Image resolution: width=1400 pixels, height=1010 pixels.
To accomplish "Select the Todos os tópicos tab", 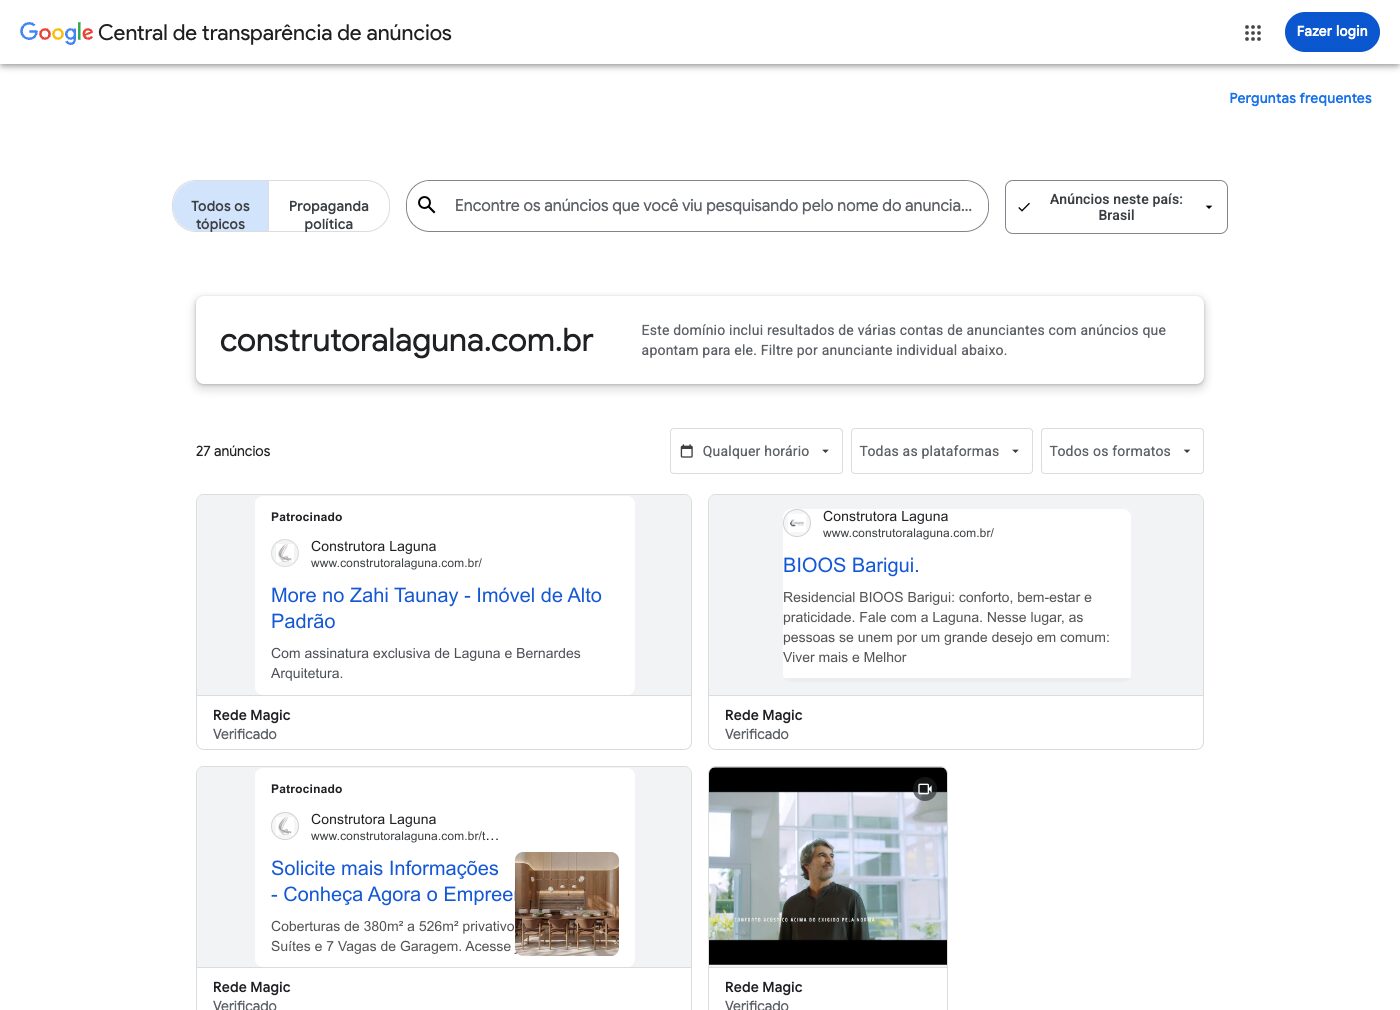I will tap(221, 207).
